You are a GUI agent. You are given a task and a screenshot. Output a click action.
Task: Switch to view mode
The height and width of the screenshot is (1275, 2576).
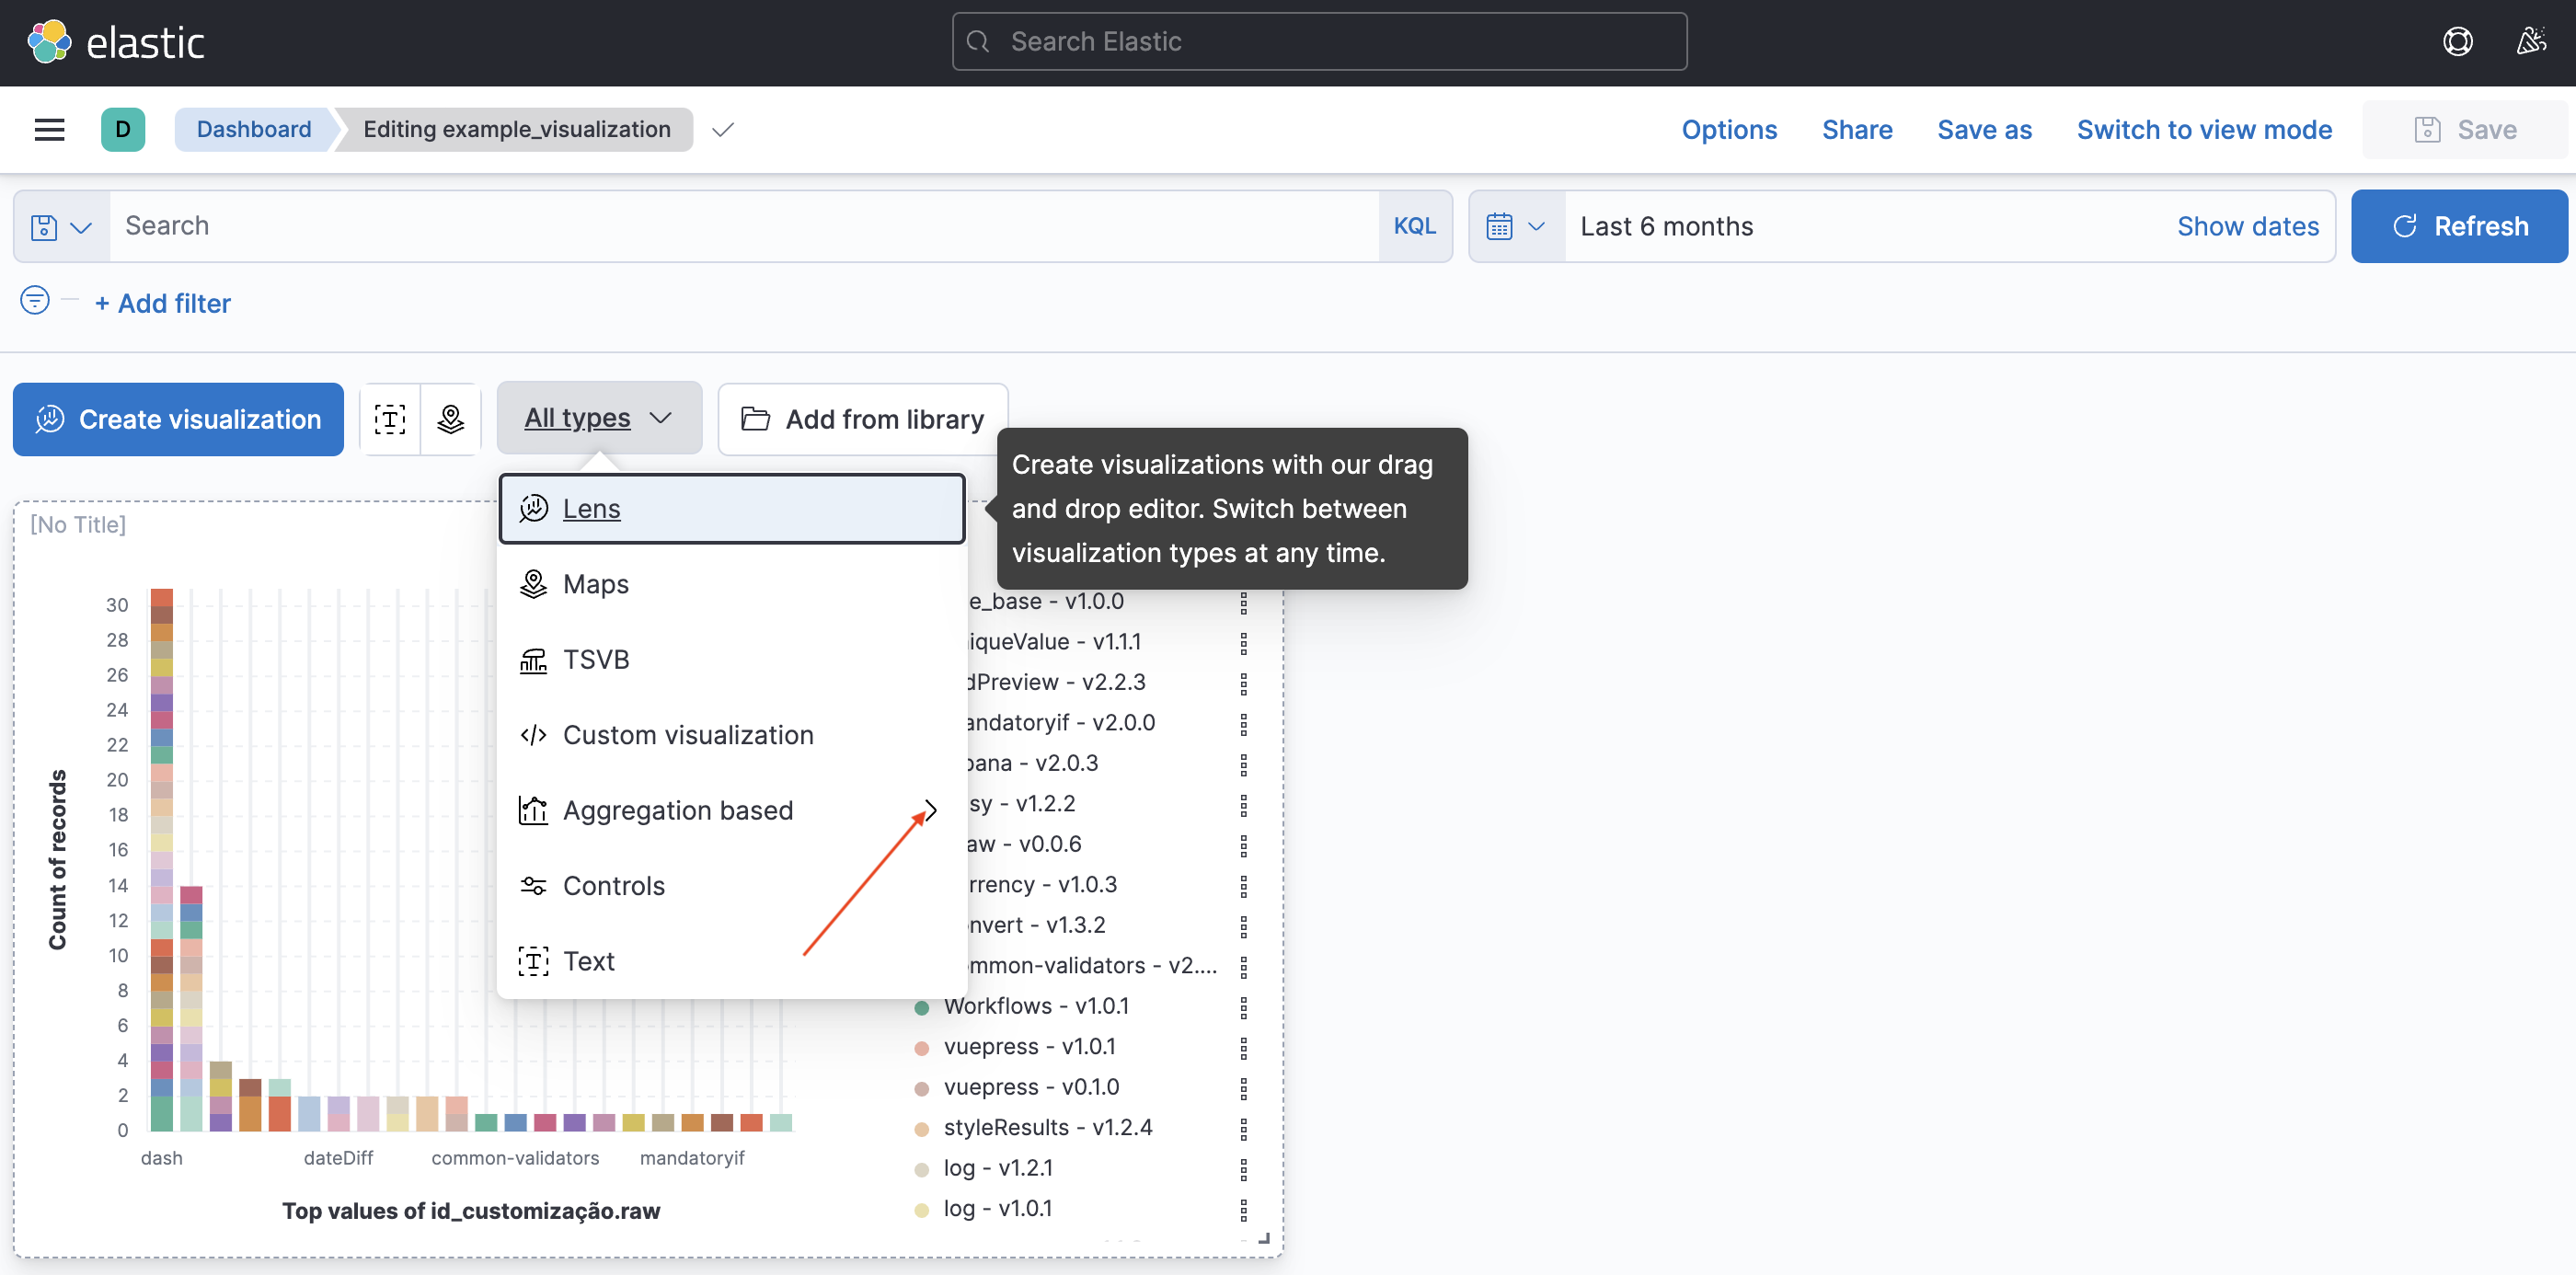point(2204,129)
